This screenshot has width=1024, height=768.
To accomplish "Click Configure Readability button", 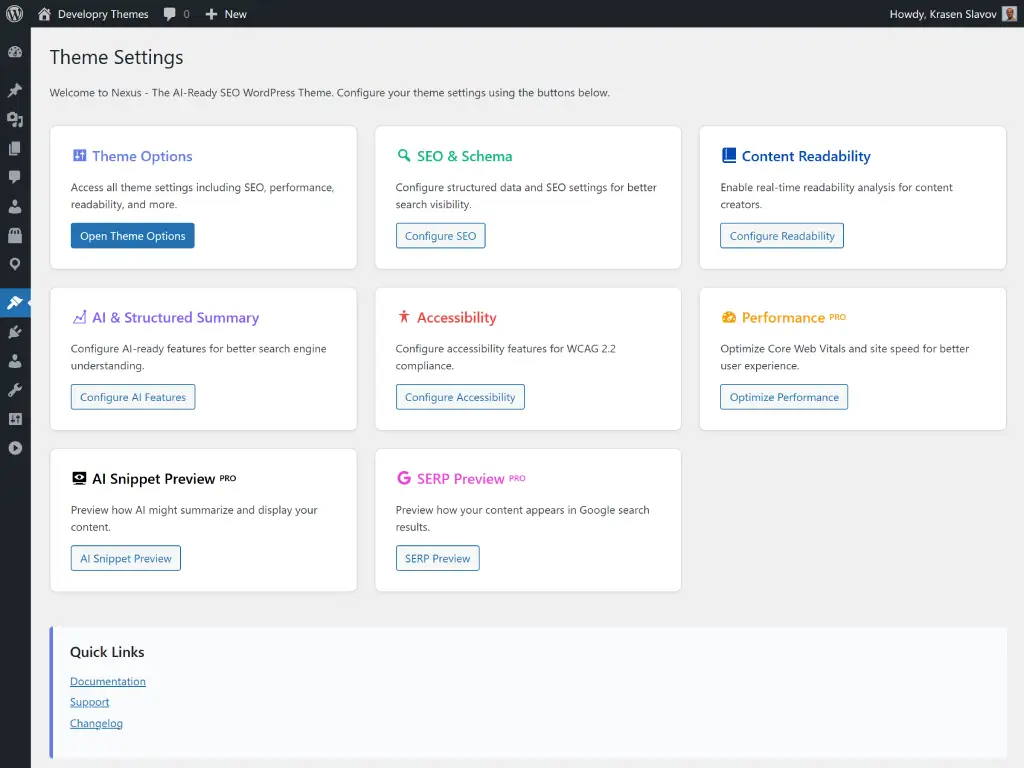I will (x=781, y=236).
